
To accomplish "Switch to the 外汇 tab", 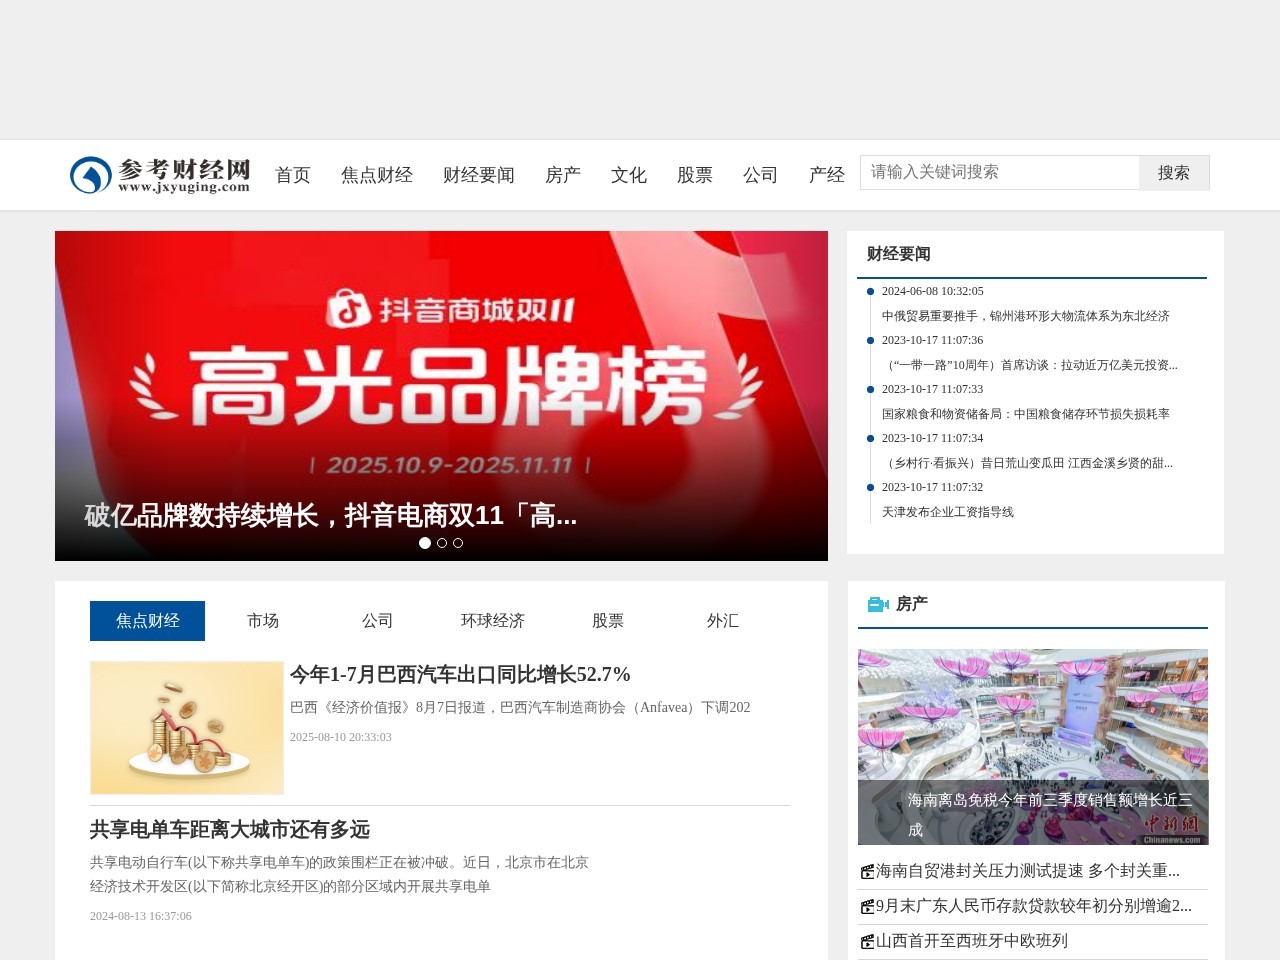I will pos(722,621).
